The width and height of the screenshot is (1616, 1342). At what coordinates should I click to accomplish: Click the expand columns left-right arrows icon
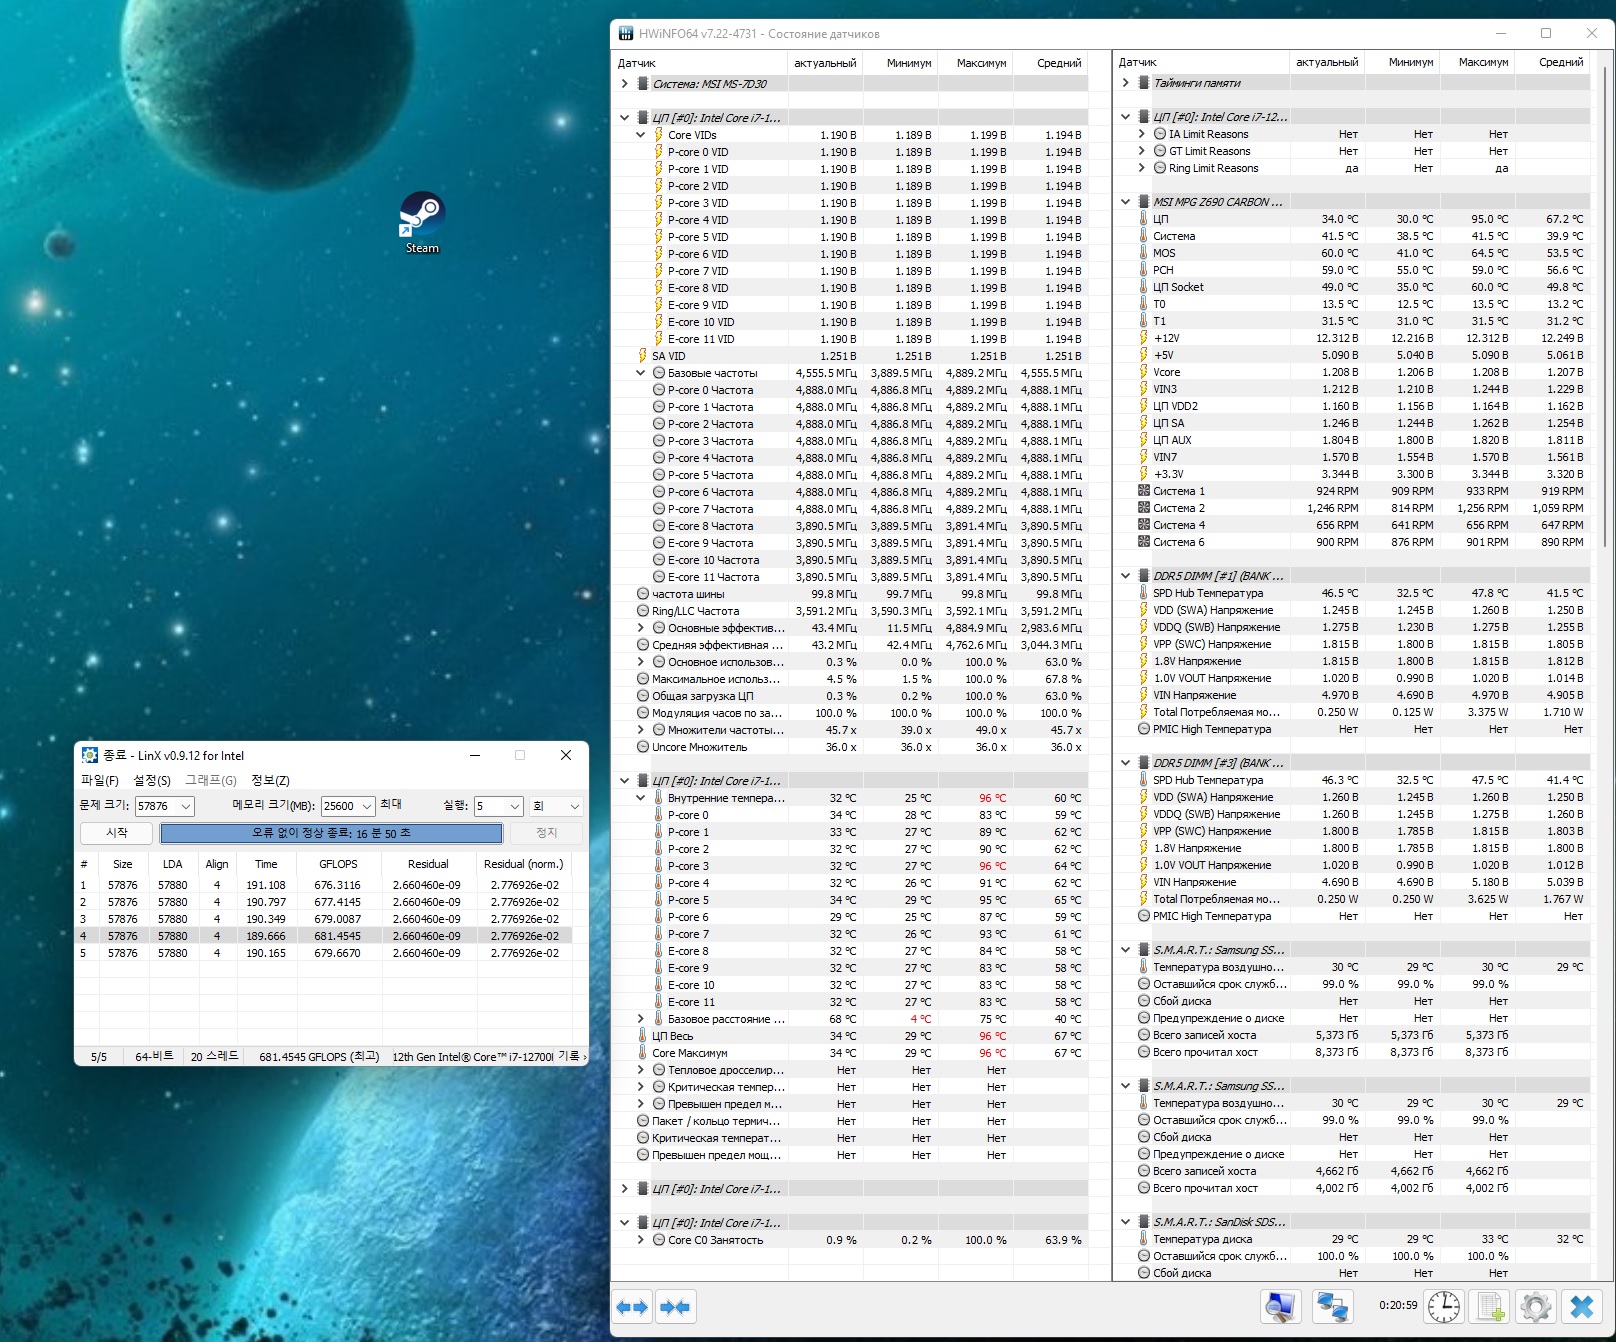click(632, 1307)
